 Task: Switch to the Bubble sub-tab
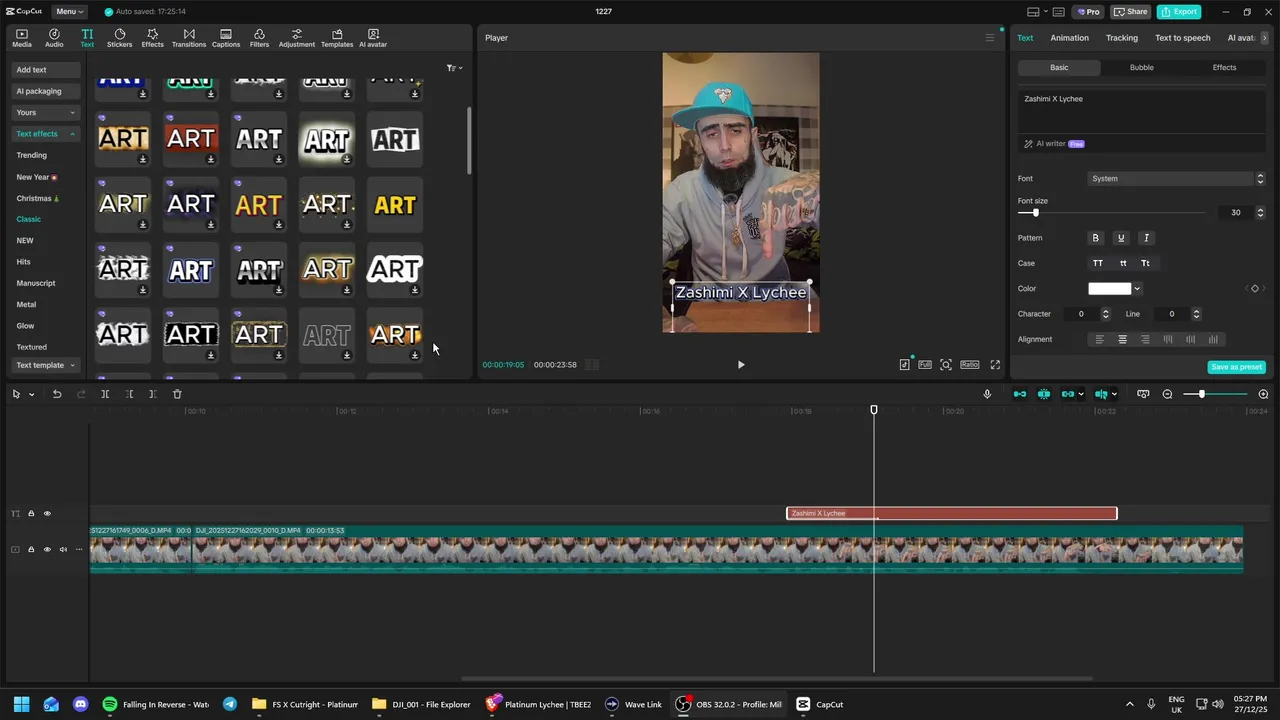1141,68
